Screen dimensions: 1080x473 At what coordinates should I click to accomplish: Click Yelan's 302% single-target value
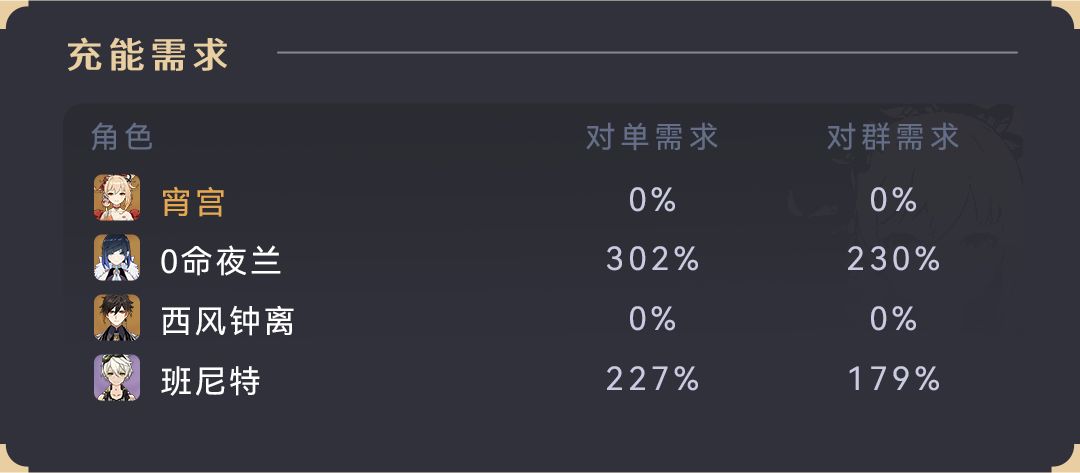click(653, 260)
